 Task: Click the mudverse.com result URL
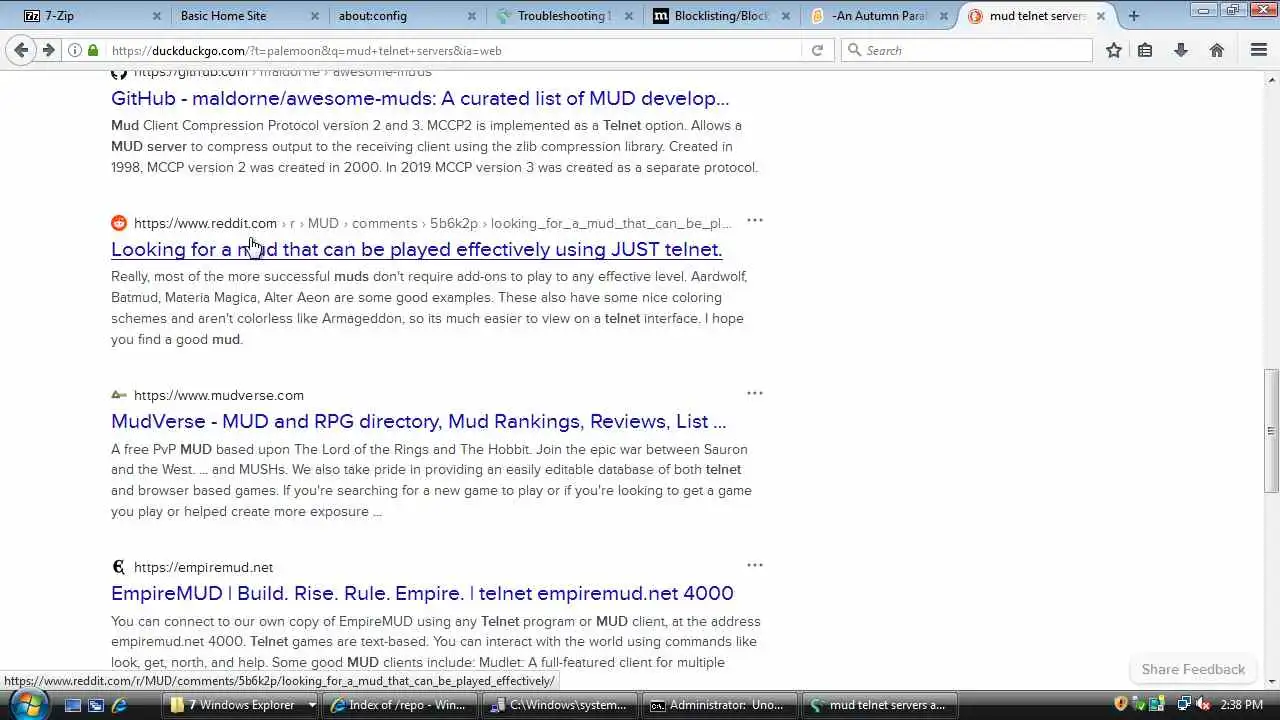point(219,395)
